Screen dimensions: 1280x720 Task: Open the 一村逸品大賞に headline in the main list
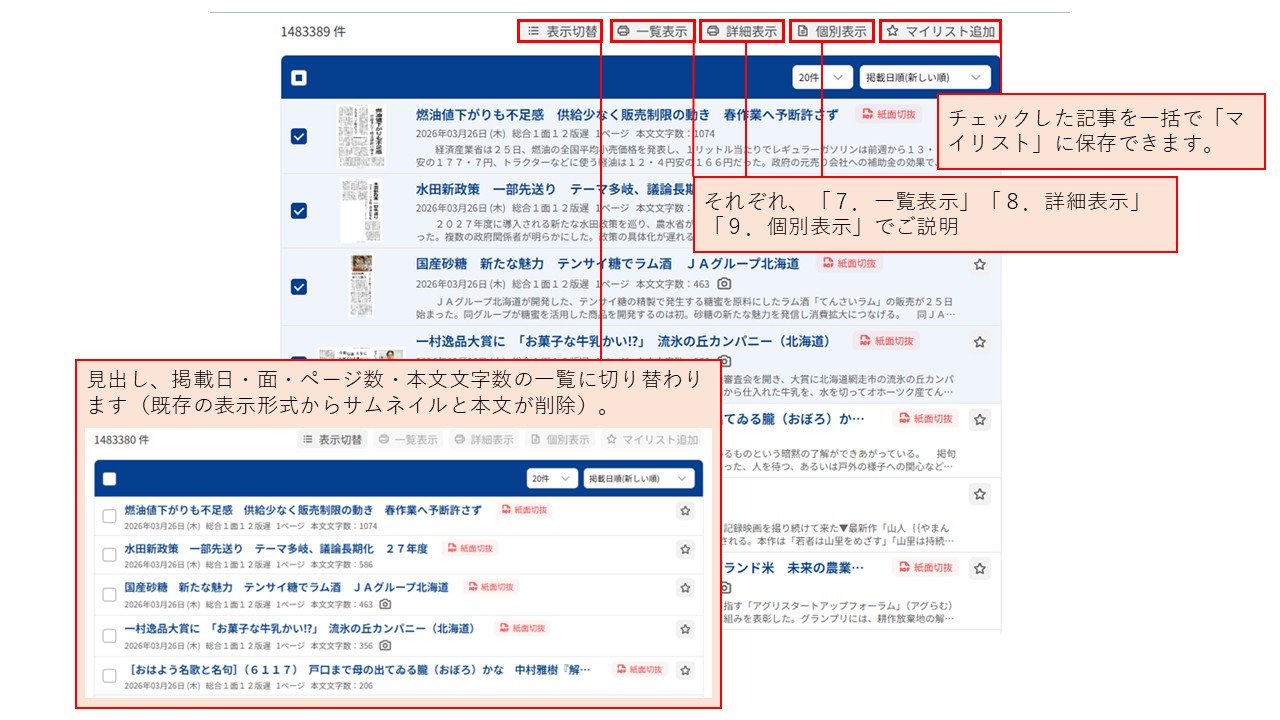[x=623, y=341]
